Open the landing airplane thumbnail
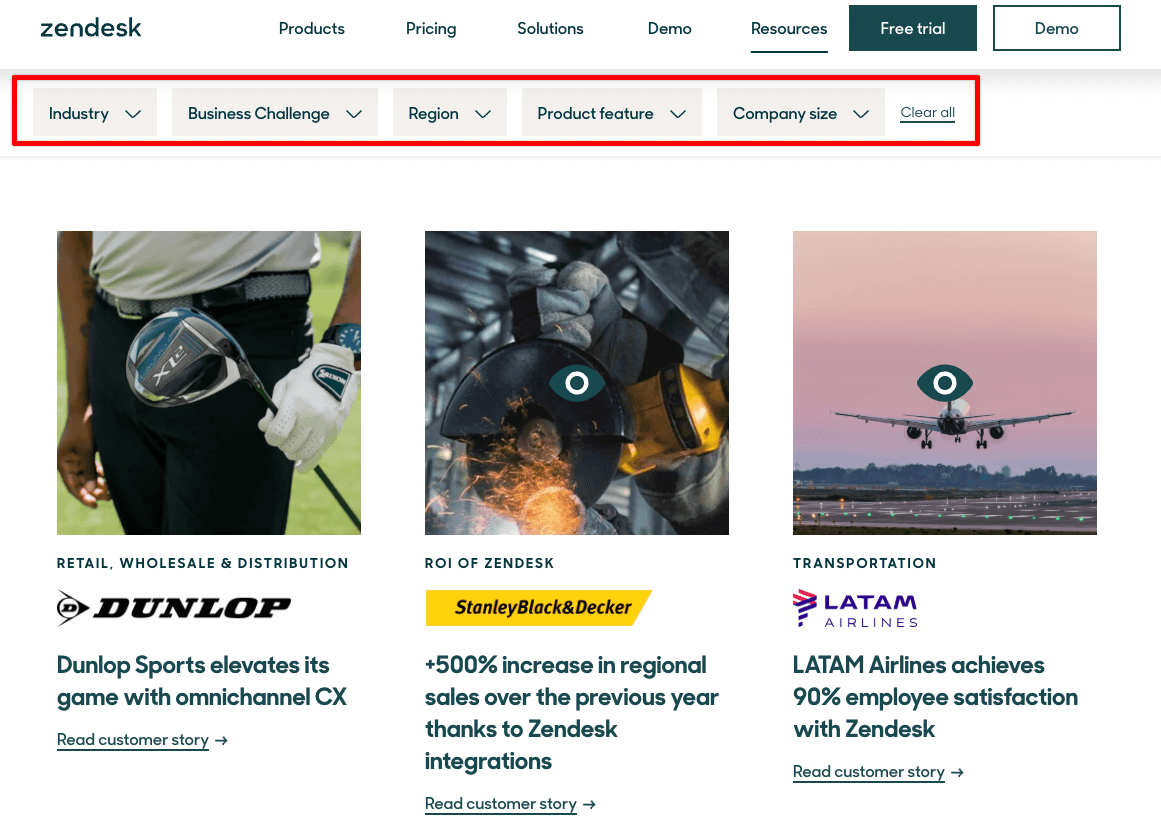Viewport: 1161px width, 834px height. 945,383
